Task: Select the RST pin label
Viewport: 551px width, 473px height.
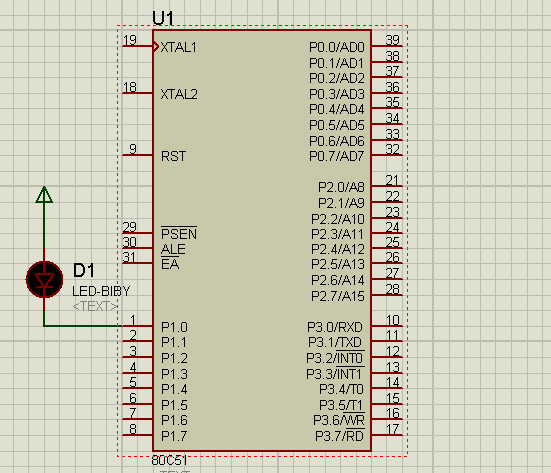Action: point(173,156)
